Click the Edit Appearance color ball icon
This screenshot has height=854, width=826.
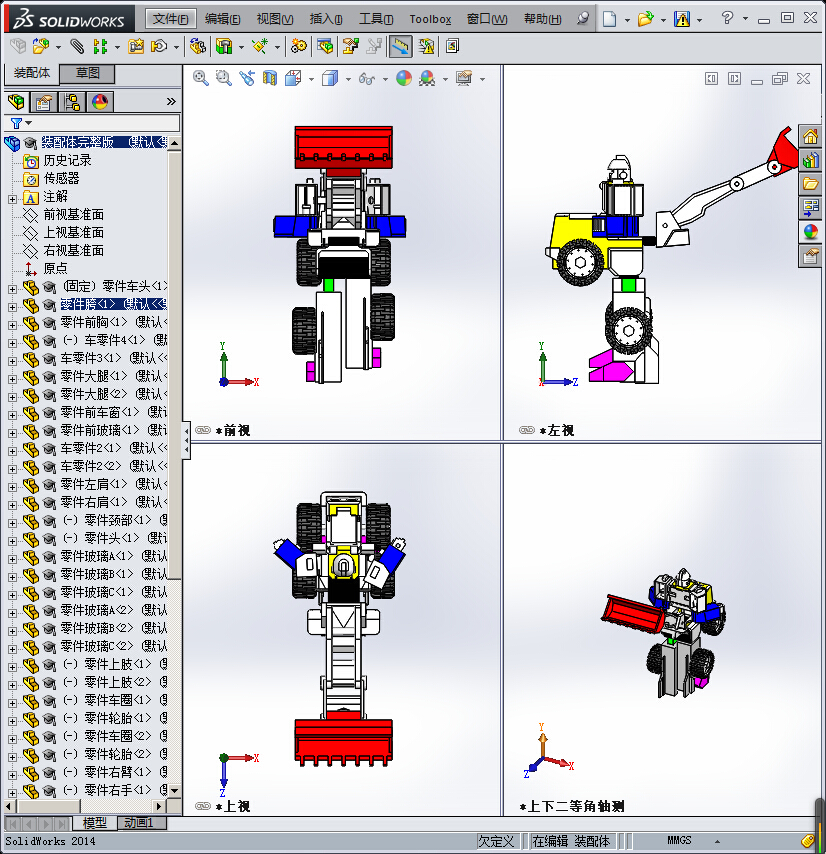point(404,78)
